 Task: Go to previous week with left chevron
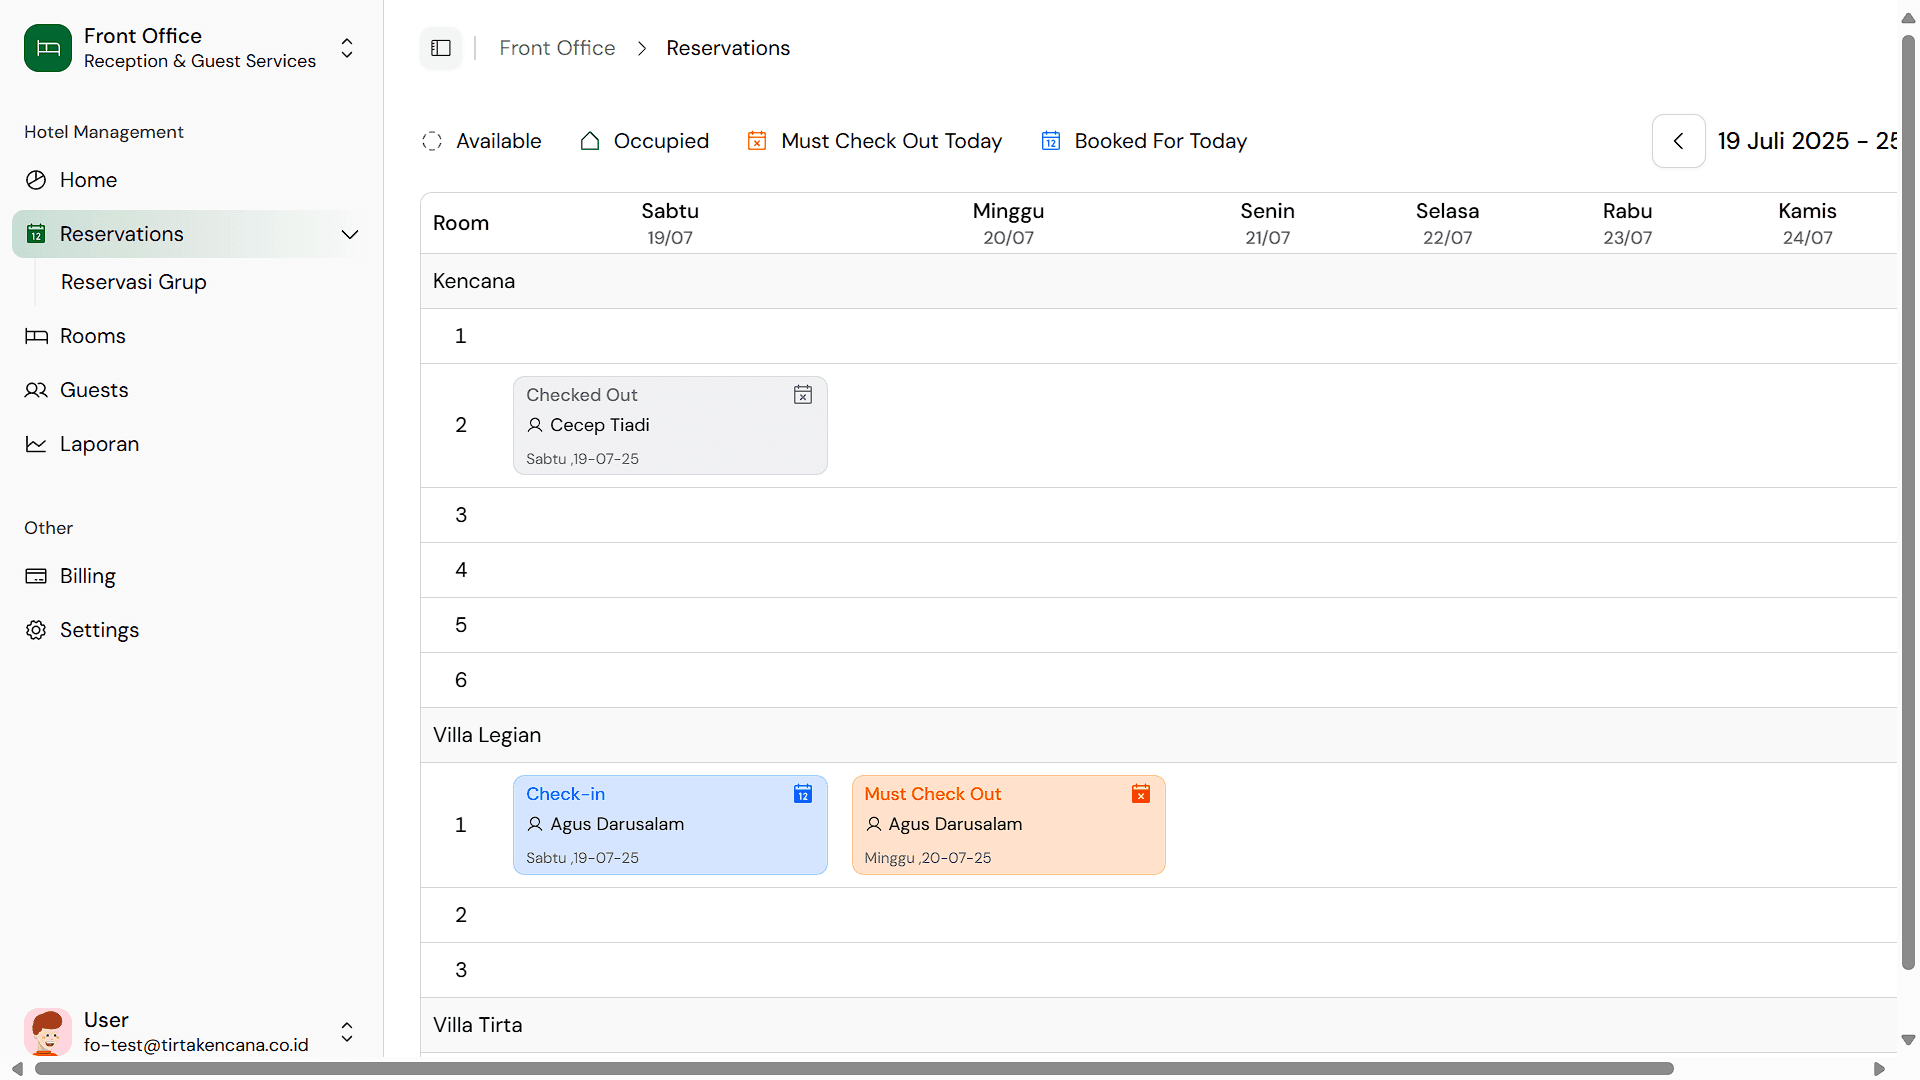[1679, 141]
